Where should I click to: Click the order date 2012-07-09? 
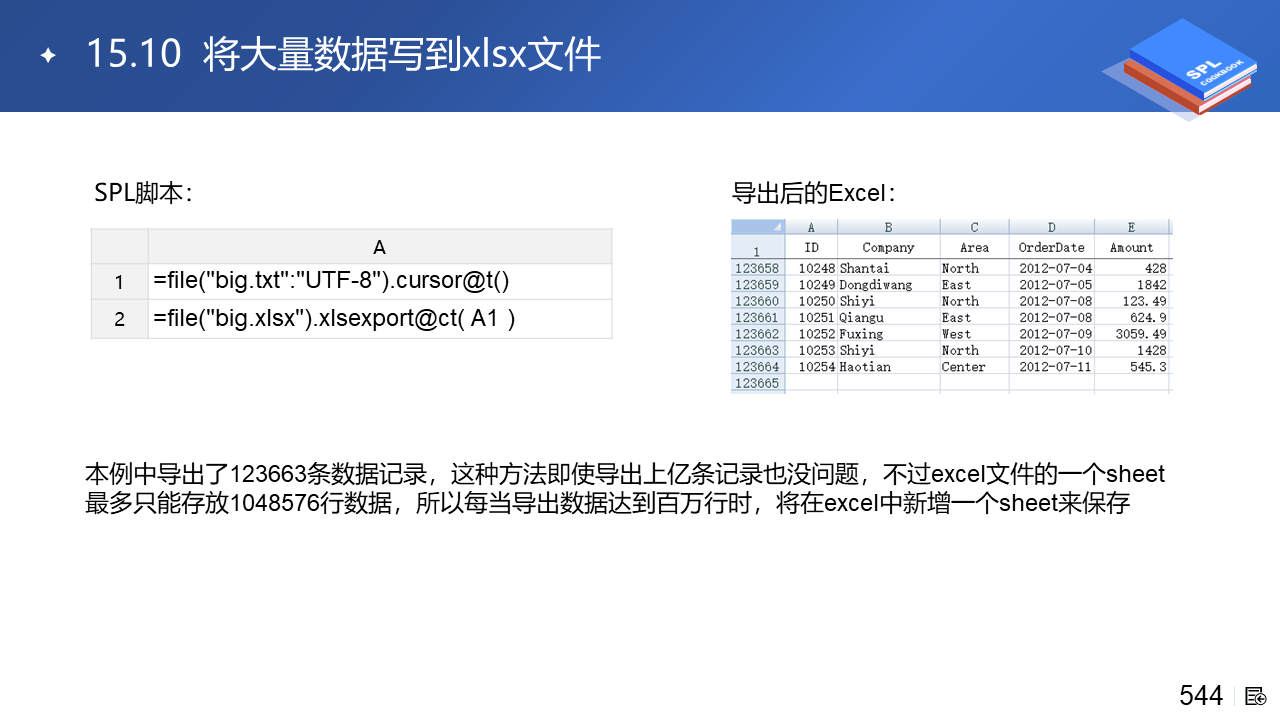(x=1052, y=334)
